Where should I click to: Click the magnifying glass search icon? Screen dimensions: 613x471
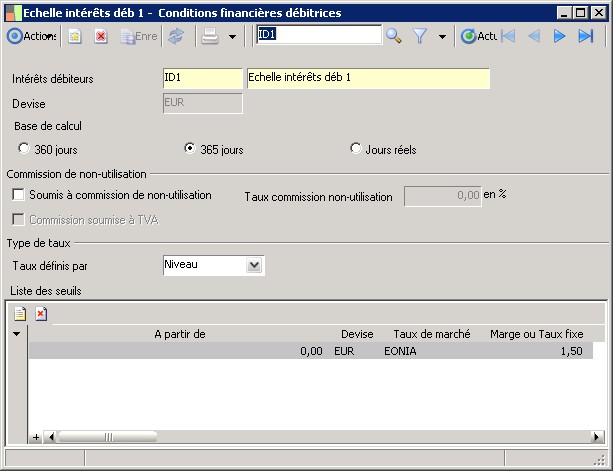click(394, 36)
